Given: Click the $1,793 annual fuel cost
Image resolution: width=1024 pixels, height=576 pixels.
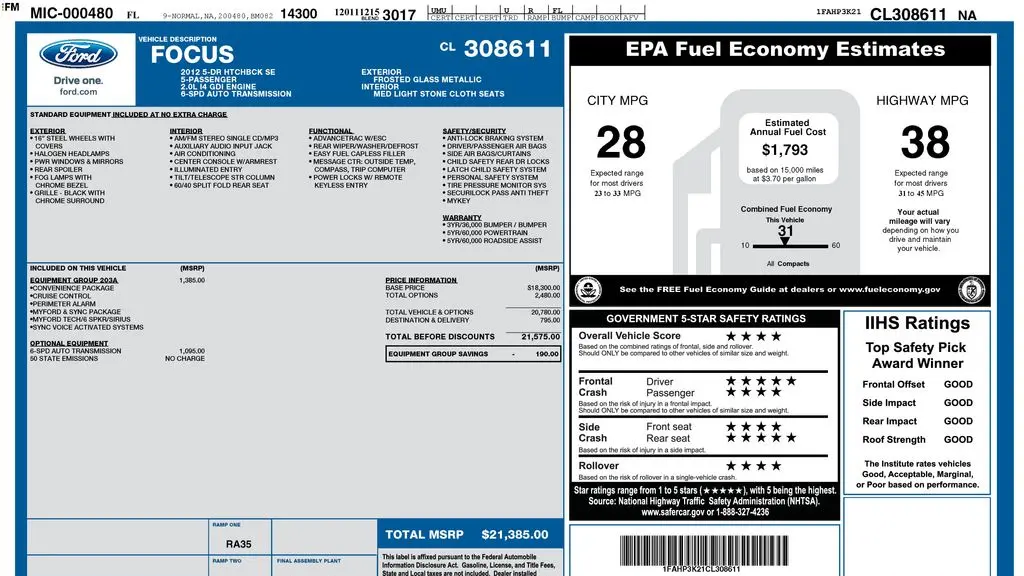Looking at the screenshot, I should click(785, 150).
